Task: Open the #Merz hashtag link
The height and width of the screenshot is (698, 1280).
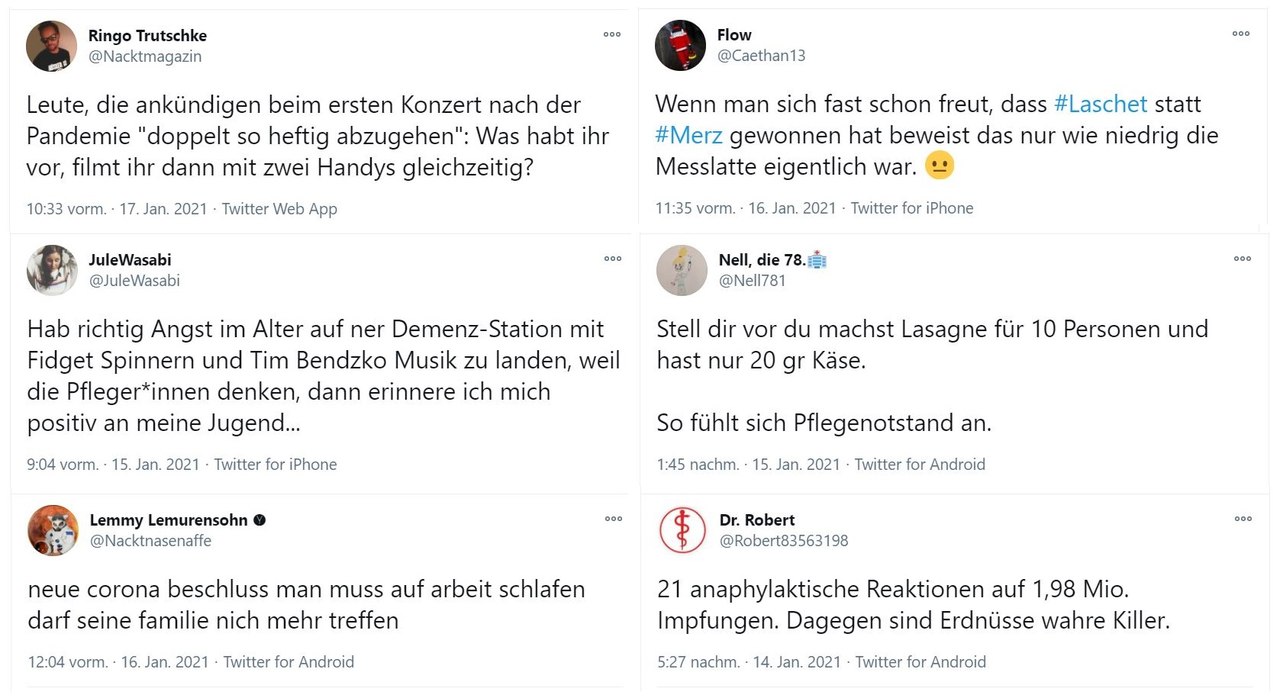Action: point(689,135)
